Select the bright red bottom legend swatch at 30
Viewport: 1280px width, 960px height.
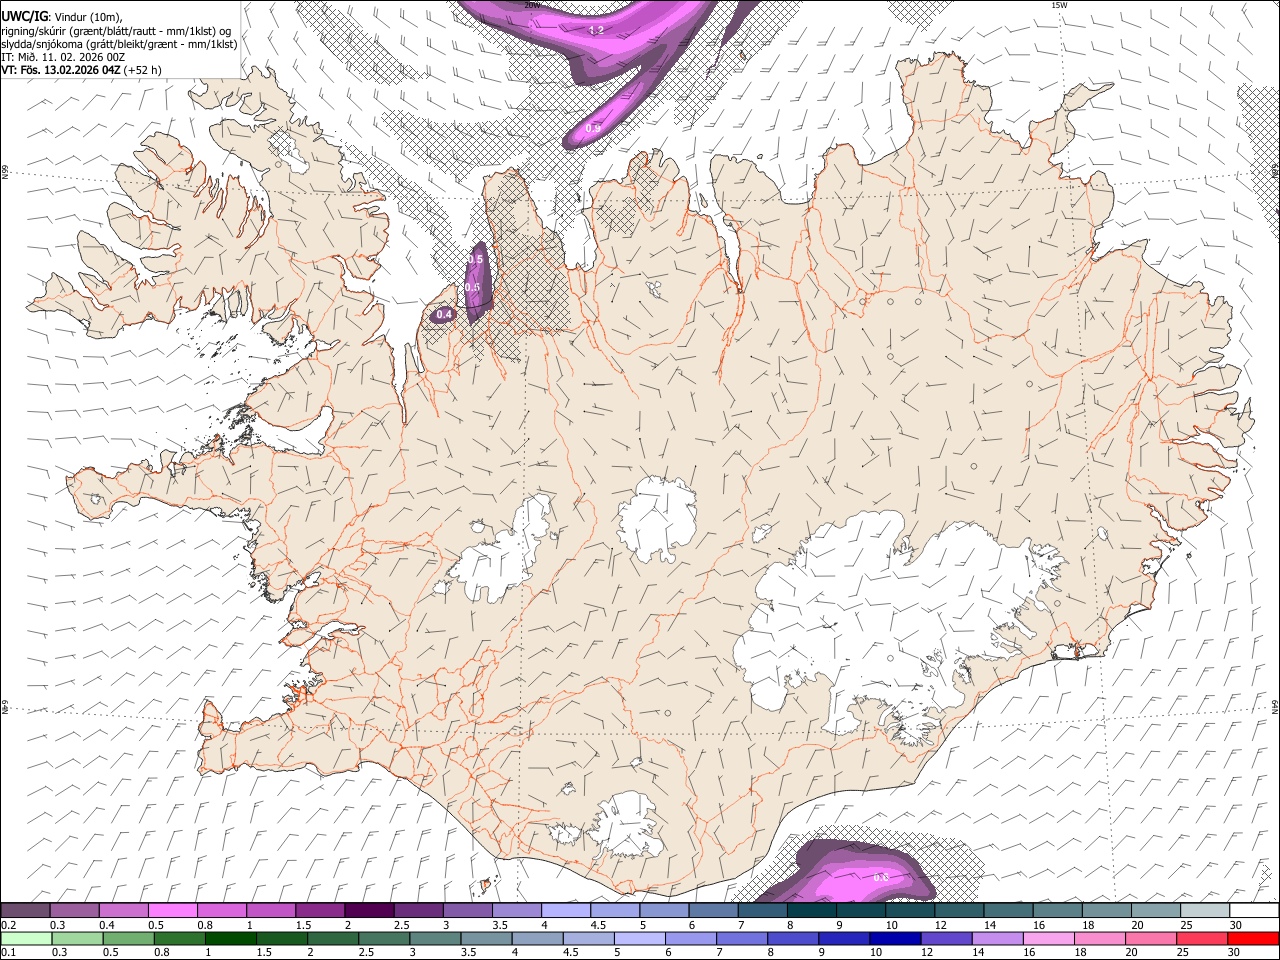[x=1253, y=938]
